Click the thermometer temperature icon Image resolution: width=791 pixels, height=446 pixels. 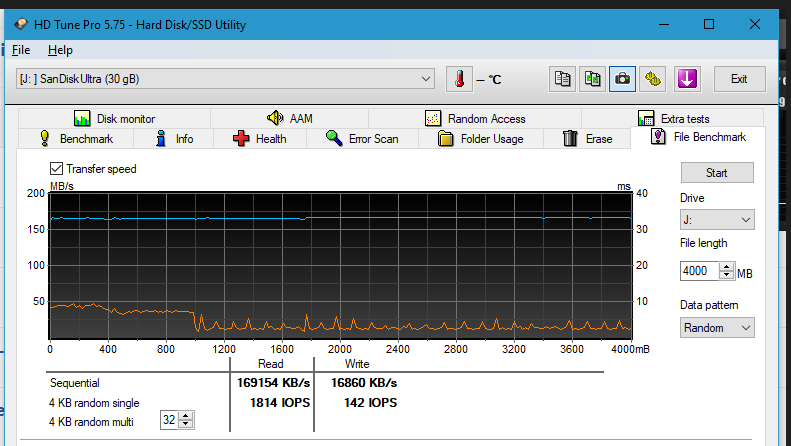(460, 79)
